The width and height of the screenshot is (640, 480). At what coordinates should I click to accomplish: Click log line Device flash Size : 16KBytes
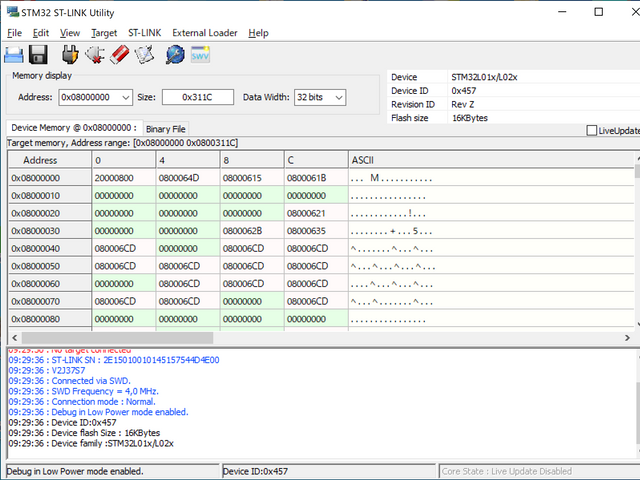pos(84,433)
